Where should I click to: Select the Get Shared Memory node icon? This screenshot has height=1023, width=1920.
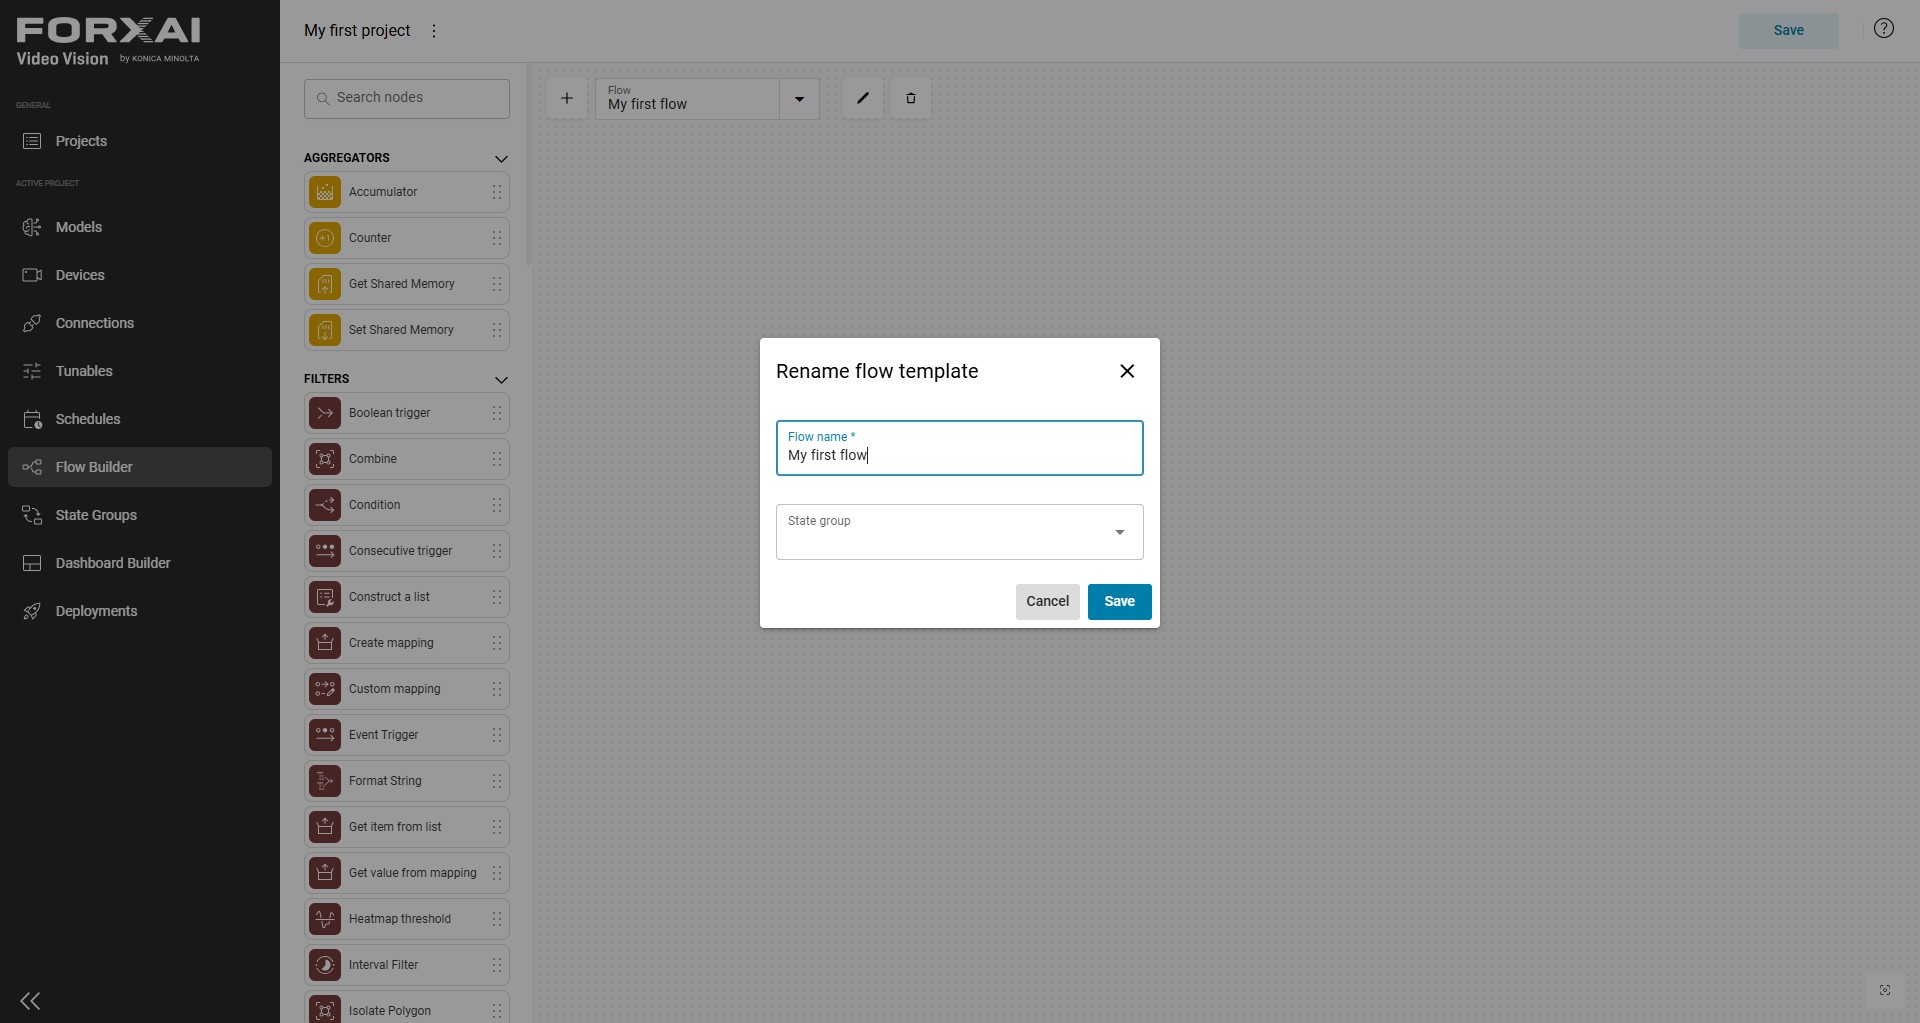click(325, 284)
